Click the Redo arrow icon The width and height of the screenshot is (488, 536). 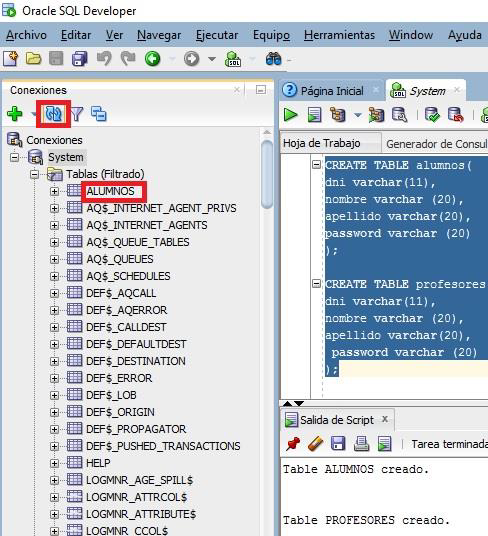[x=128, y=59]
